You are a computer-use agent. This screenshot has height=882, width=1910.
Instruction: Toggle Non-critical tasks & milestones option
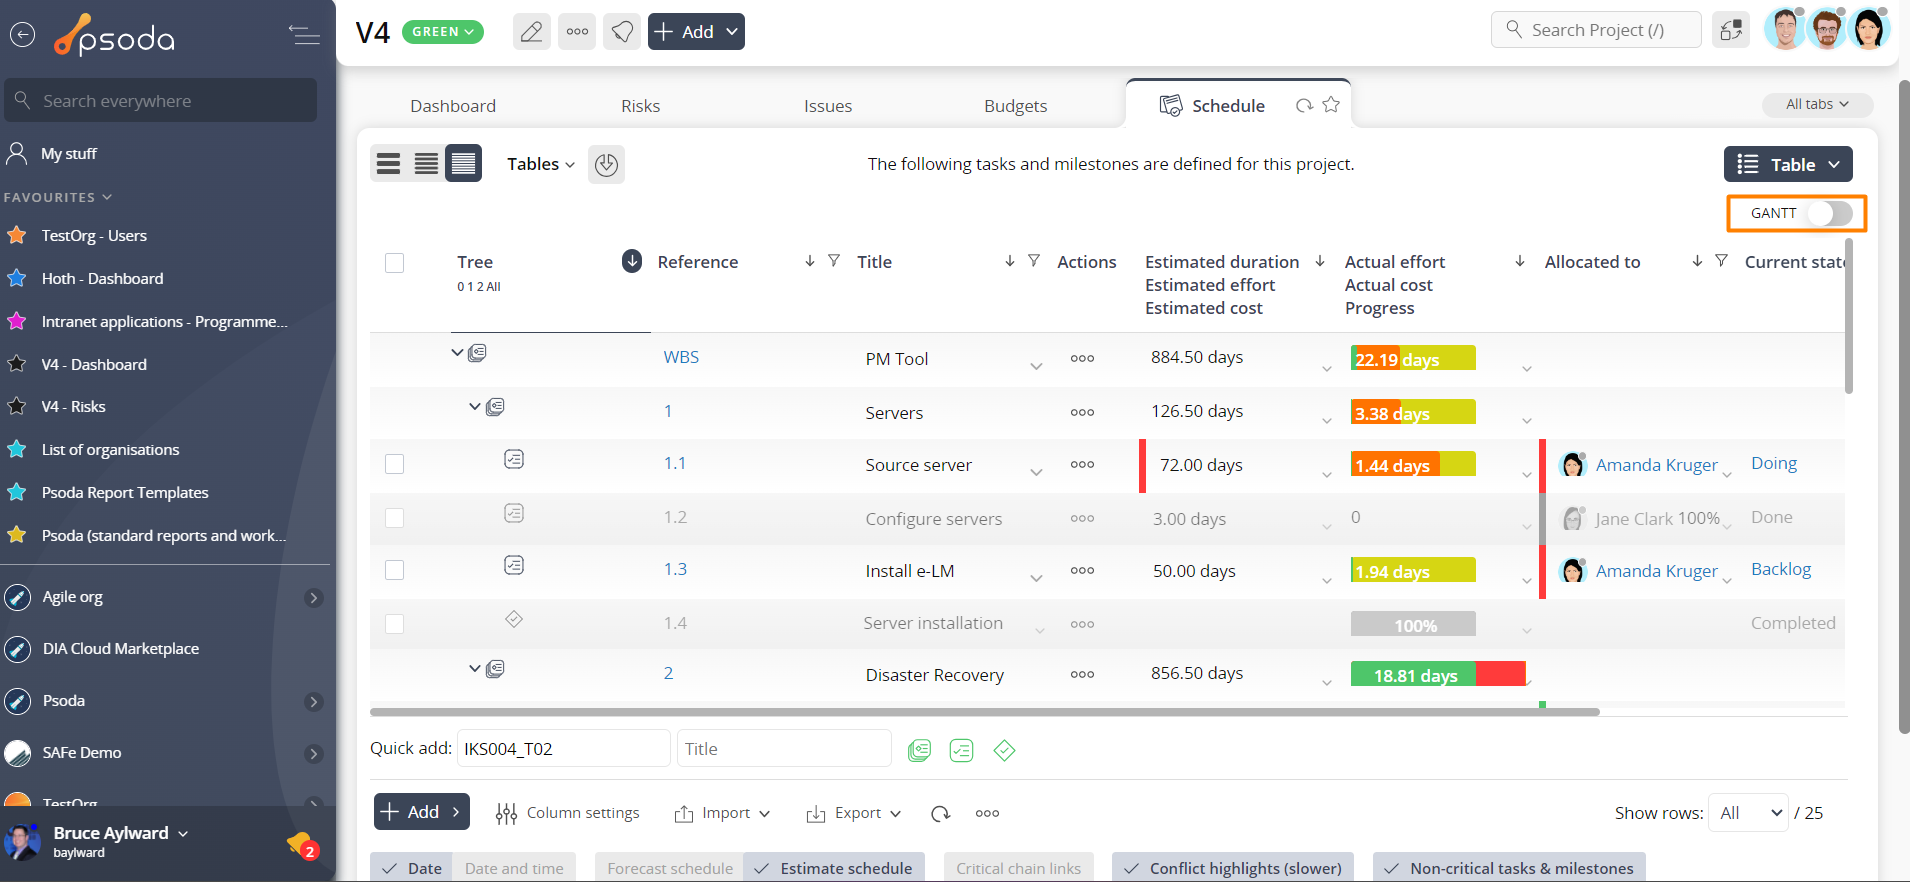[1509, 868]
